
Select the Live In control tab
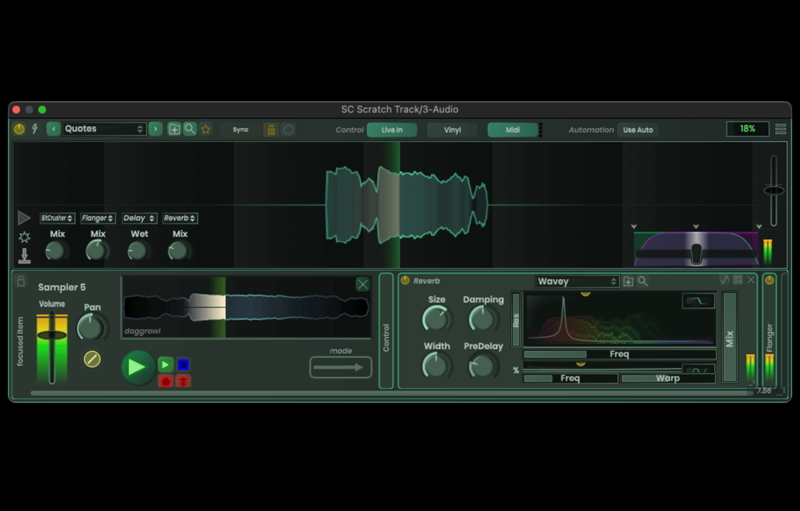(x=392, y=130)
